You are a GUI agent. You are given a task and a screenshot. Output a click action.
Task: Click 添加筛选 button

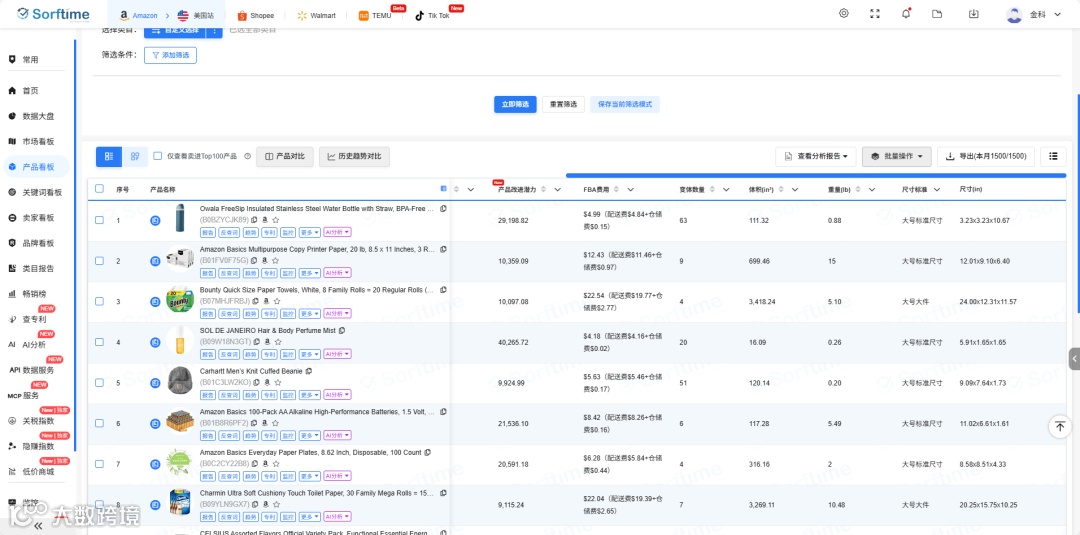(170, 55)
